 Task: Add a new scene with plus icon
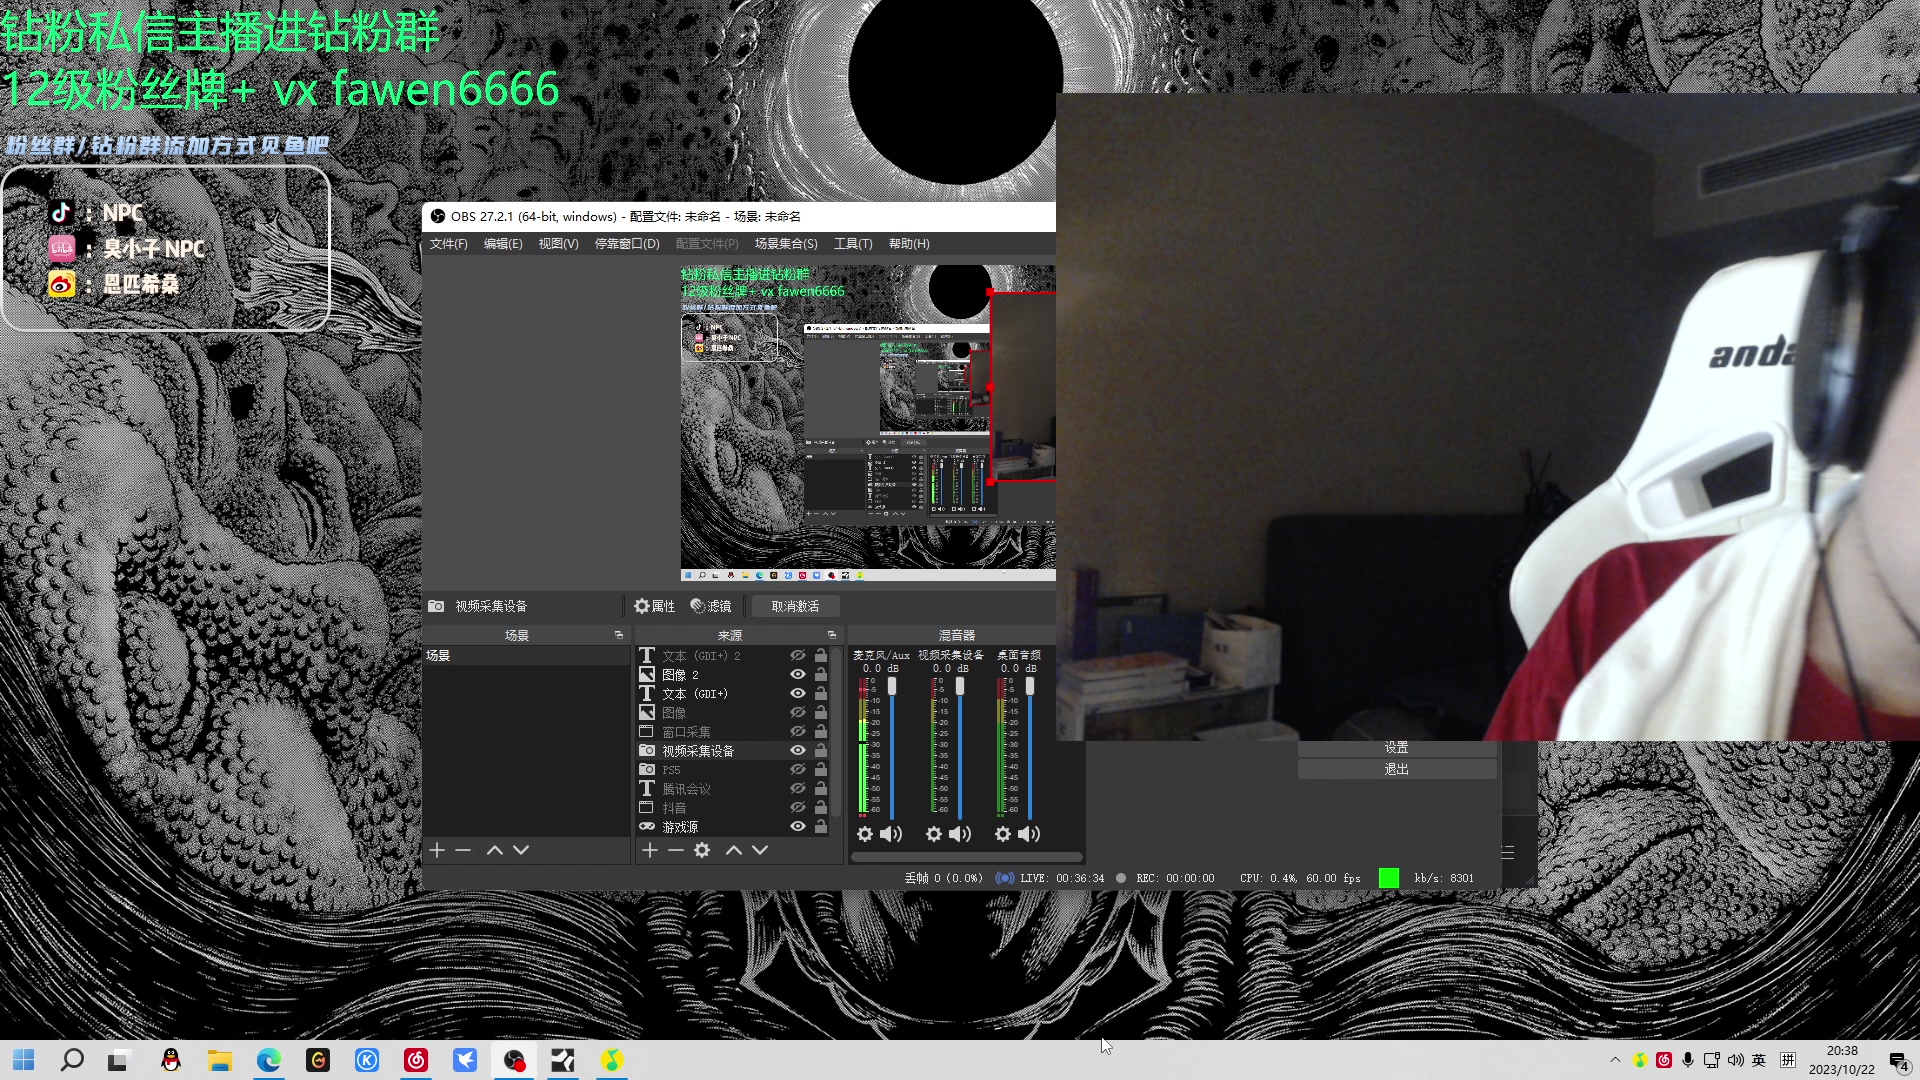[437, 850]
